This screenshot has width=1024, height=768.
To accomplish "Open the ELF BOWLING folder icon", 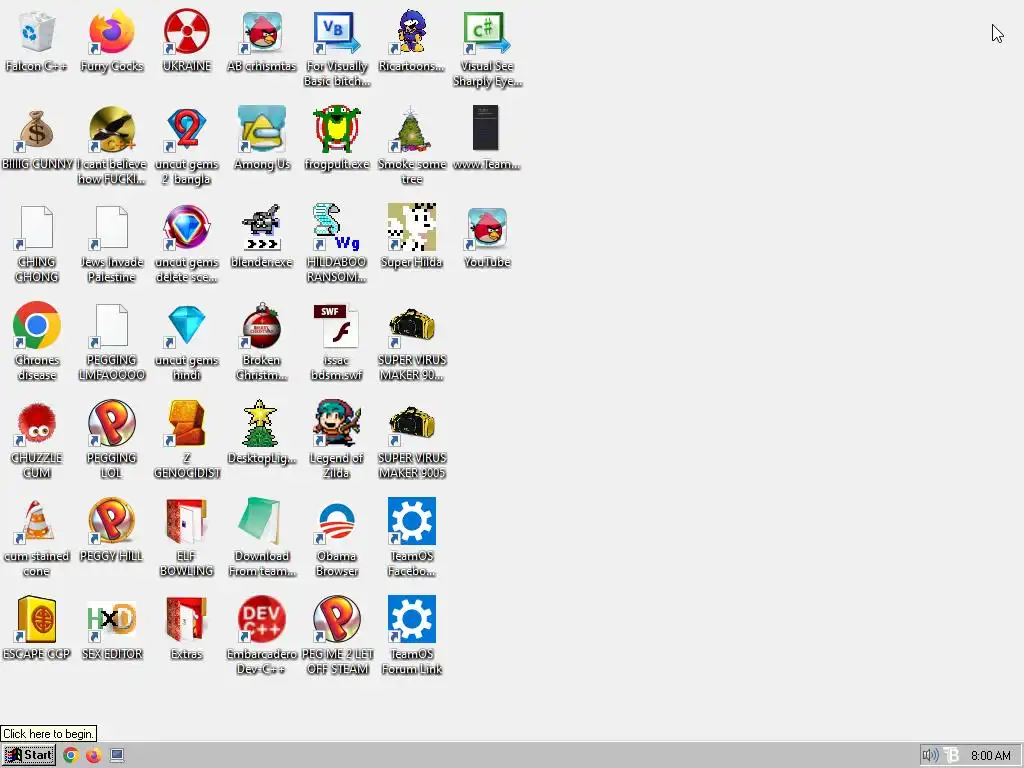I will (x=187, y=521).
